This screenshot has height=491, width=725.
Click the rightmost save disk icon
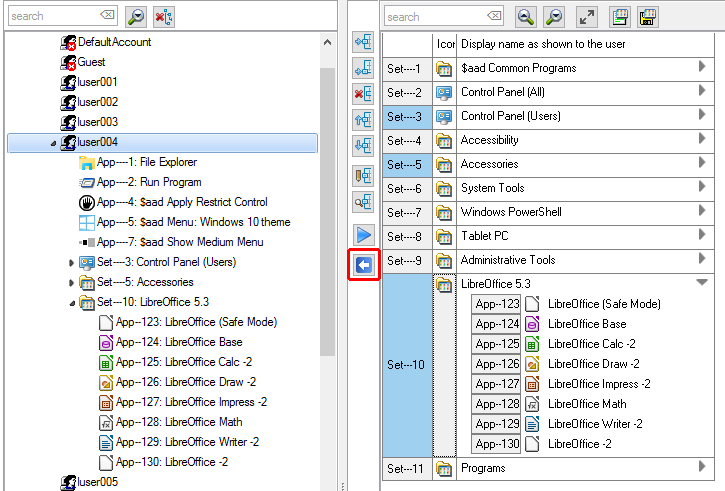[x=648, y=16]
